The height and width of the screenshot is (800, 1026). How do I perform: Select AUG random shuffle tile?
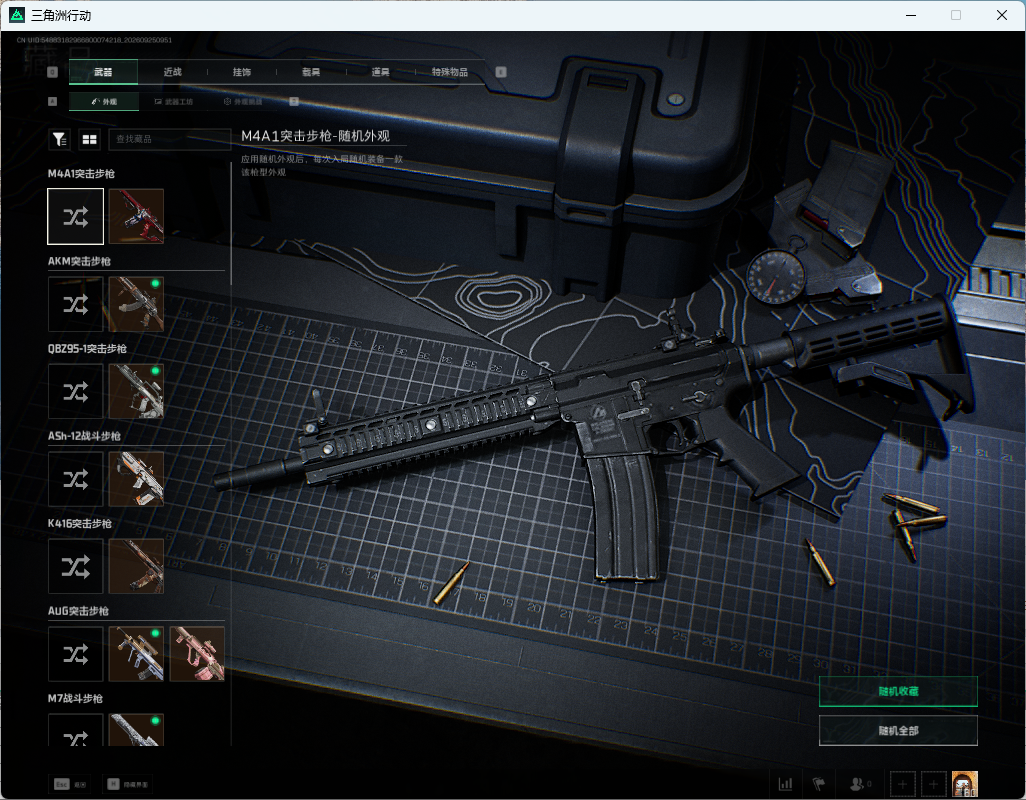tap(76, 654)
